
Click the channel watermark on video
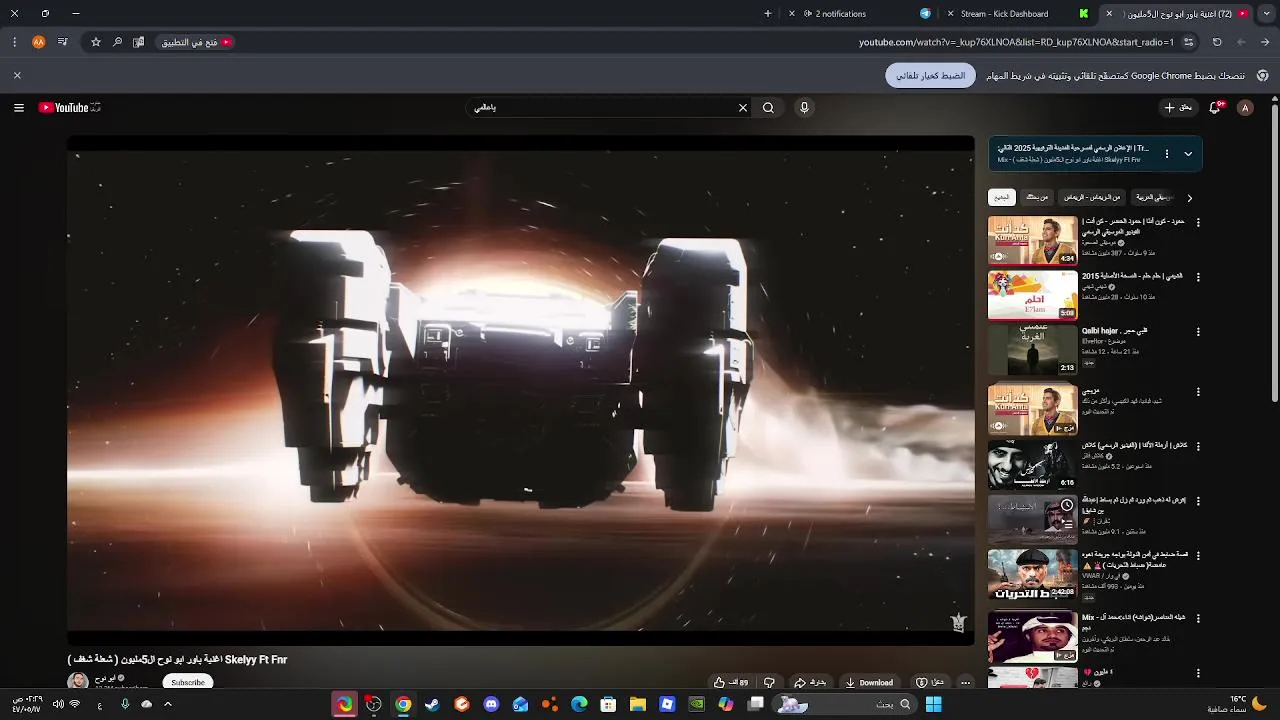[x=958, y=622]
